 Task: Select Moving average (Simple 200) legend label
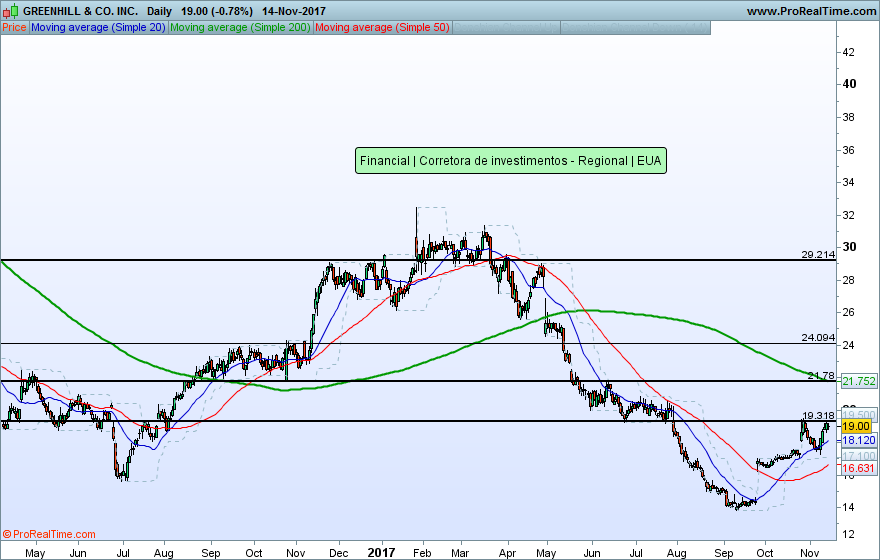click(x=240, y=27)
